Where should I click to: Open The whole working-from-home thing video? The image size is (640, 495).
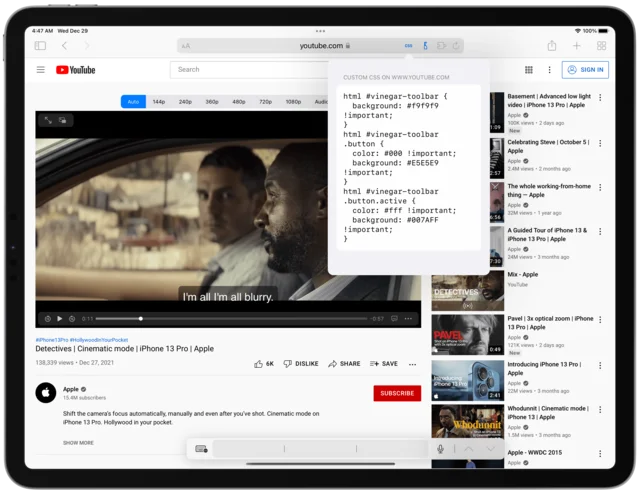[x=549, y=191]
